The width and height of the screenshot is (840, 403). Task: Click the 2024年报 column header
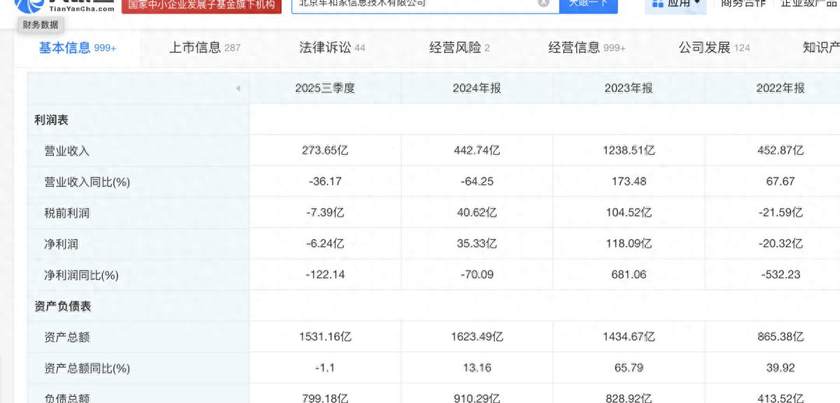tap(476, 89)
